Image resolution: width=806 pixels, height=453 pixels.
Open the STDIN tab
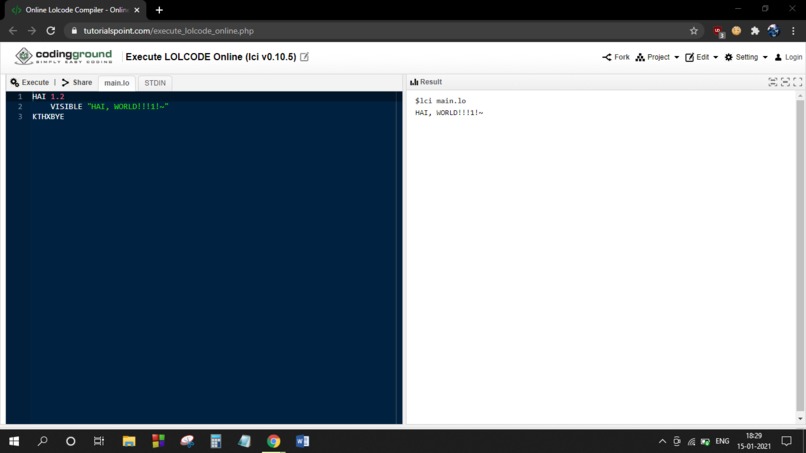(x=155, y=83)
